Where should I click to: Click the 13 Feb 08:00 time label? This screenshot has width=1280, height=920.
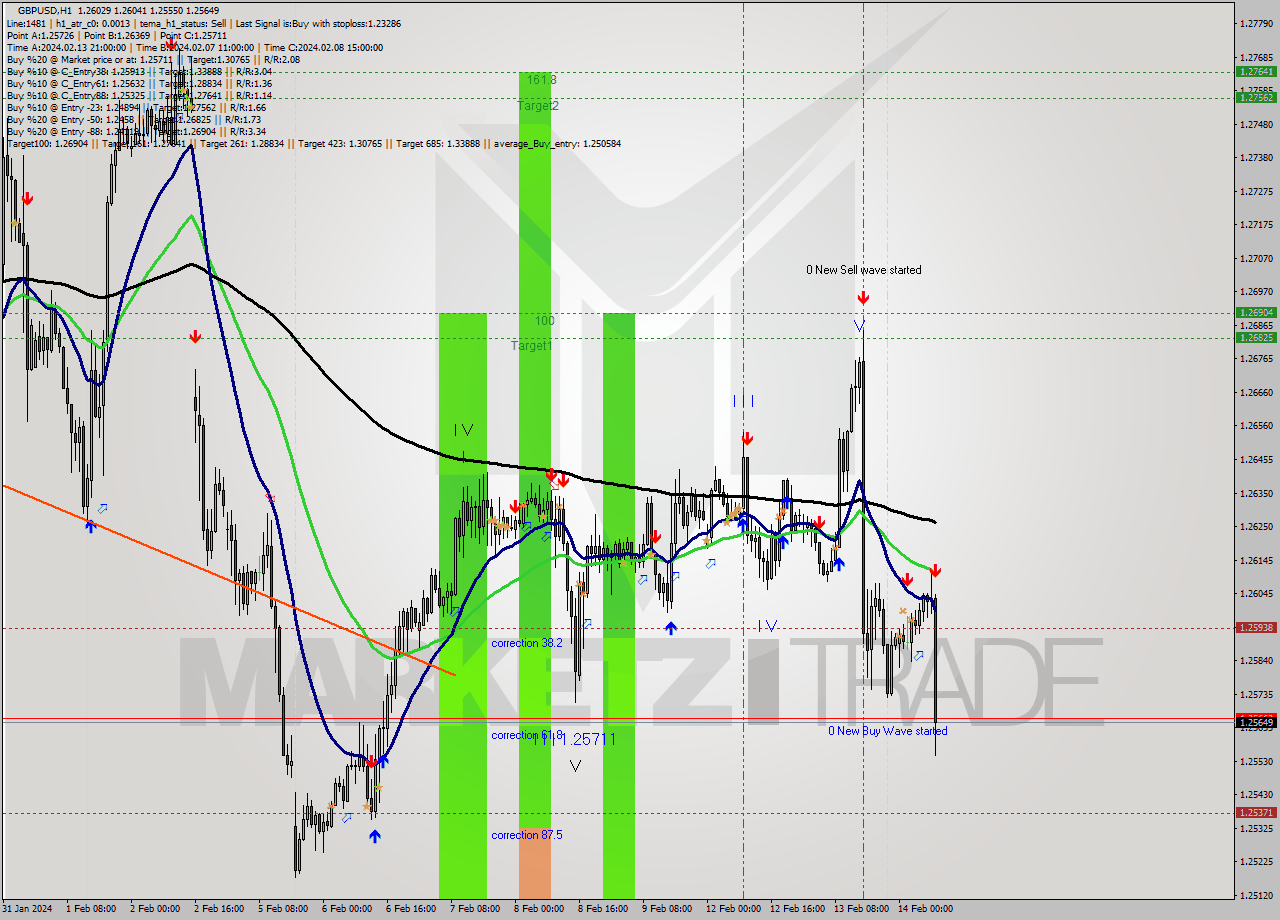pyautogui.click(x=863, y=909)
